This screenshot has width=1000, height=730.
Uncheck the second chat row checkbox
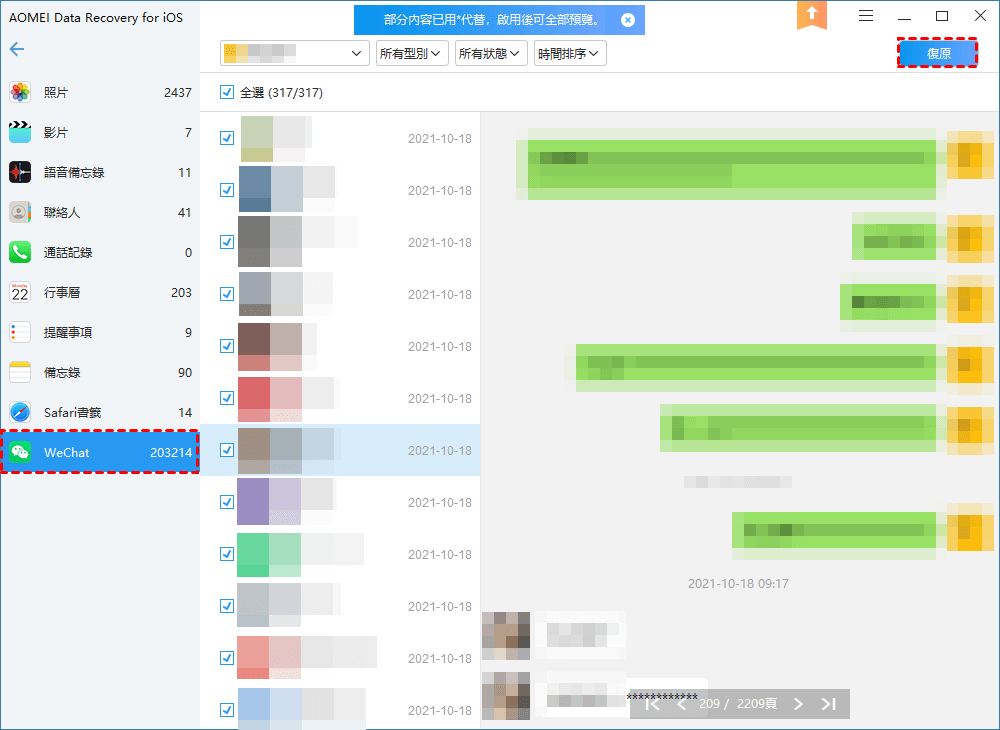click(226, 190)
